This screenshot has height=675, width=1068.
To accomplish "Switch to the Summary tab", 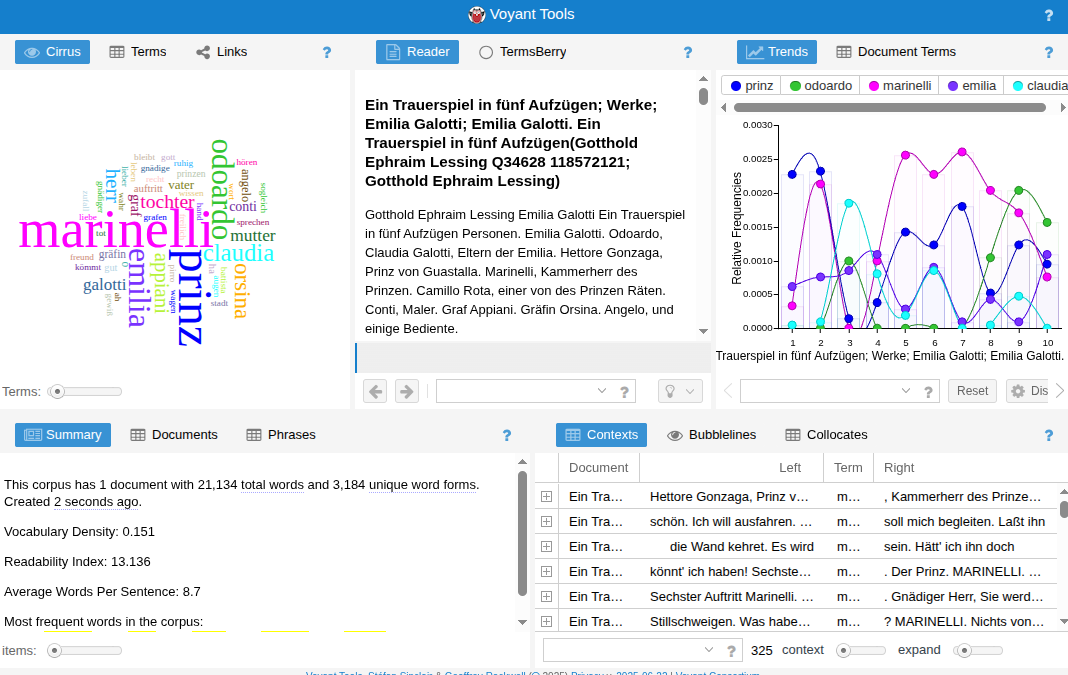I will [63, 435].
